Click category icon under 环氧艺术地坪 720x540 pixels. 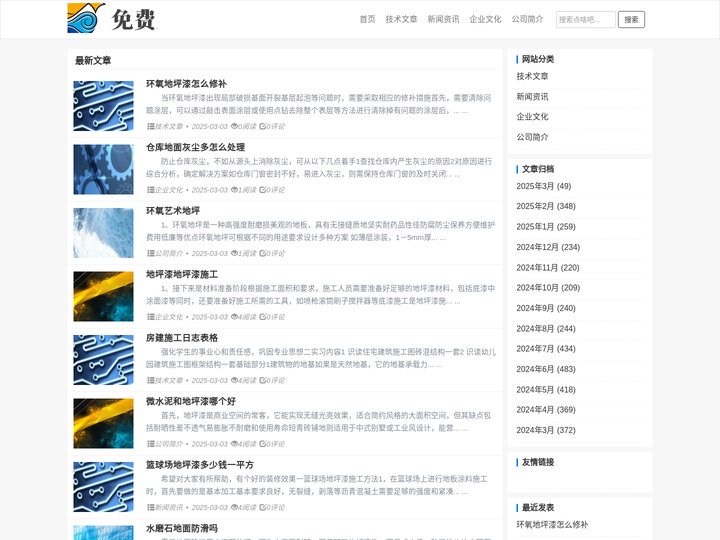click(151, 253)
